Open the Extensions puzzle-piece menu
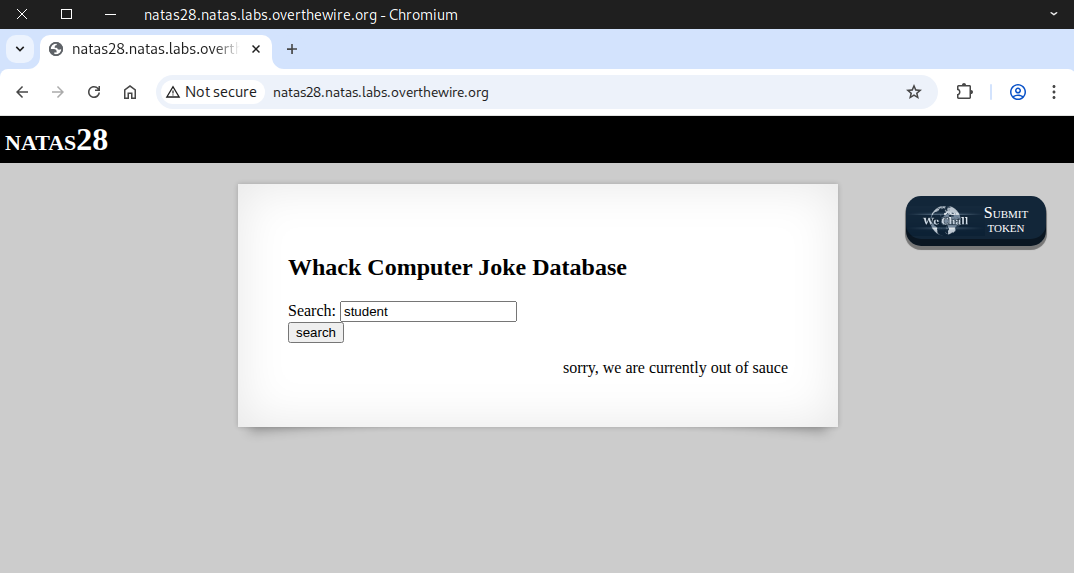 964,92
